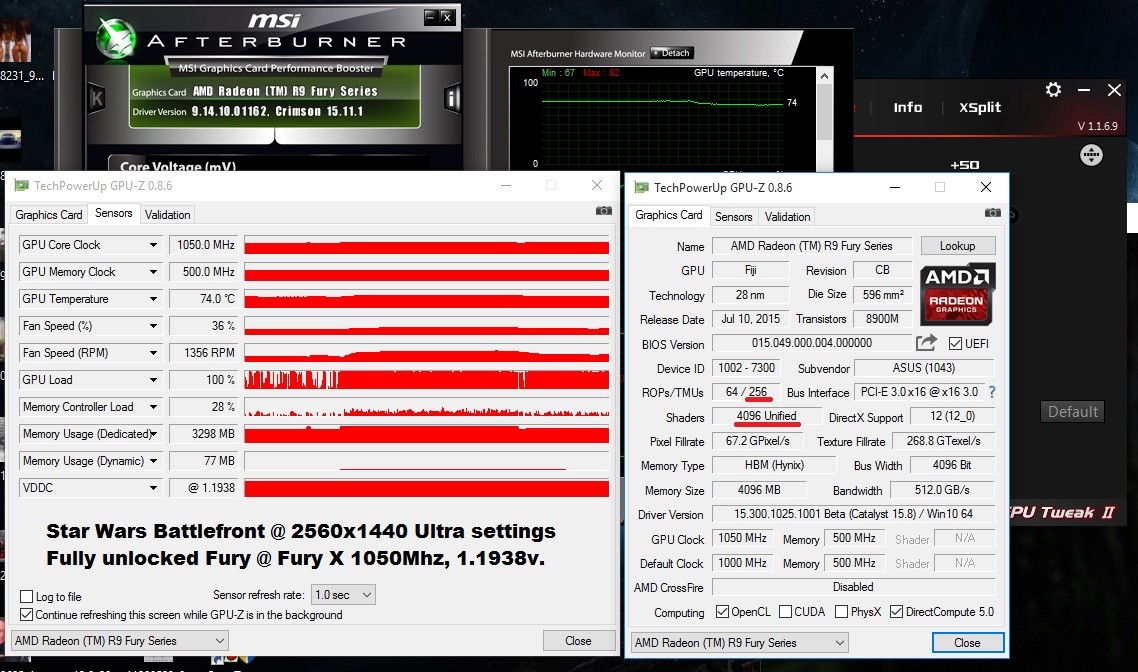Minimize the MSI Afterburner window
Image resolution: width=1138 pixels, height=672 pixels.
point(430,16)
